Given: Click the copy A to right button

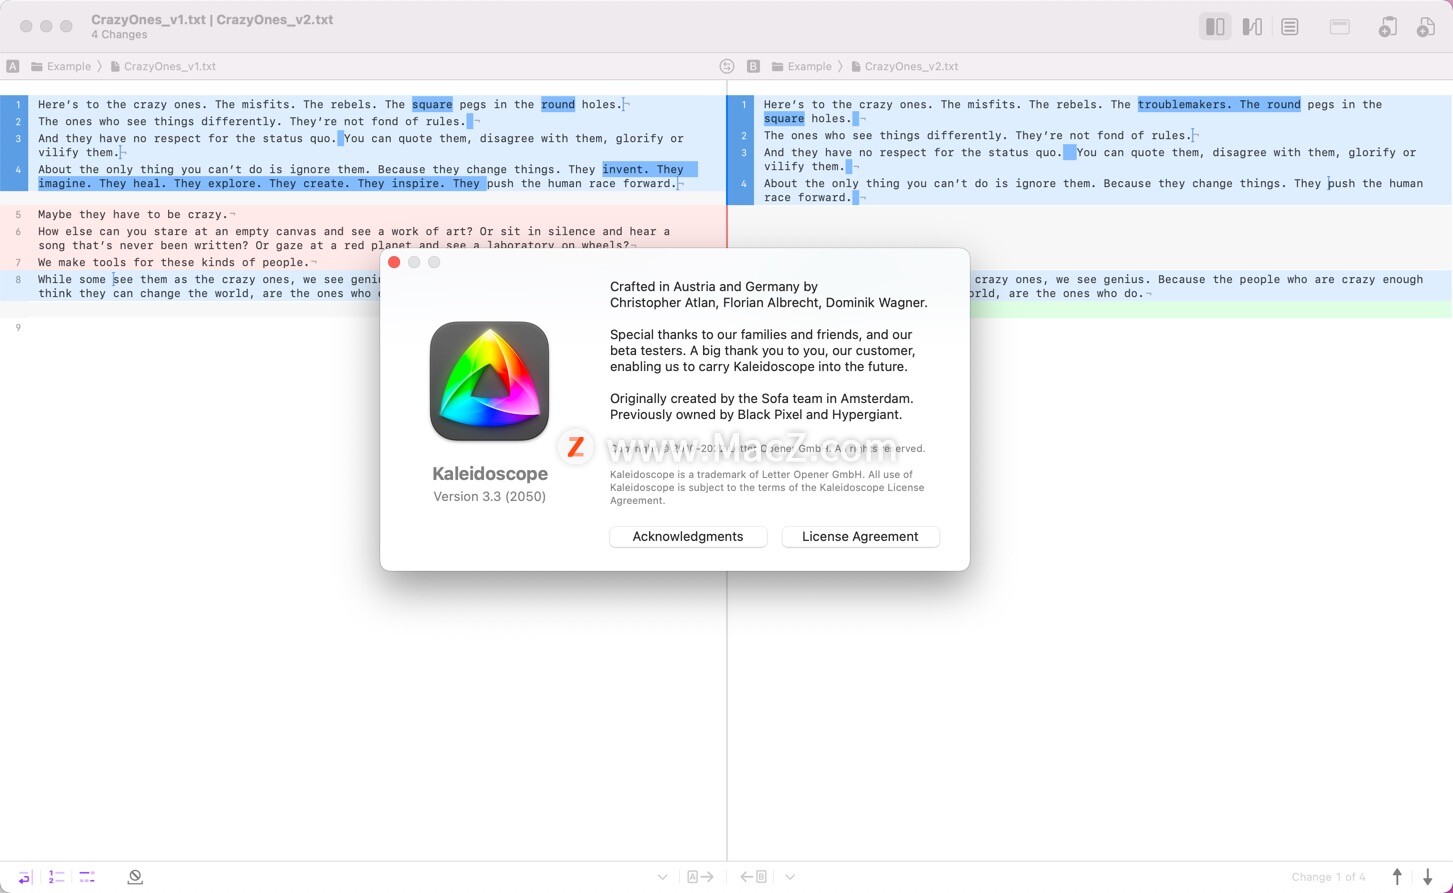Looking at the screenshot, I should coord(700,877).
